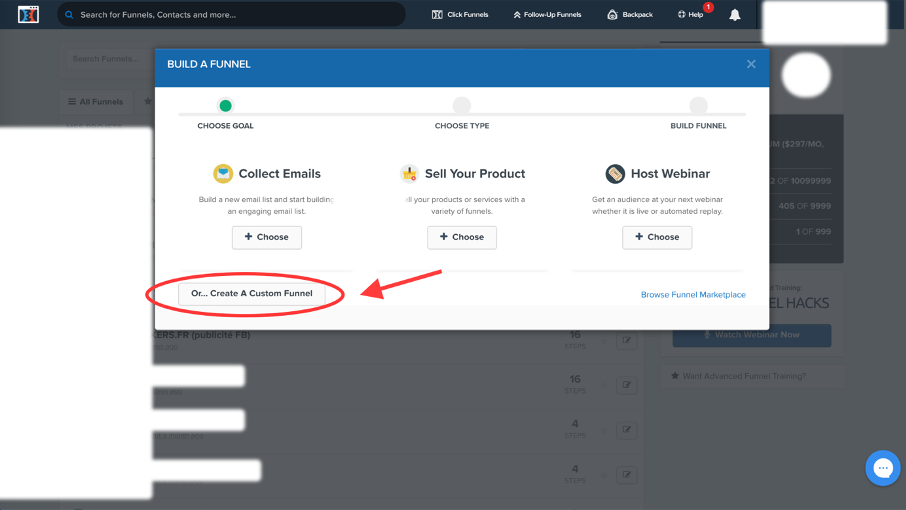Viewport: 906px width, 510px height.
Task: Open Browse Funnel Marketplace link
Action: (693, 295)
